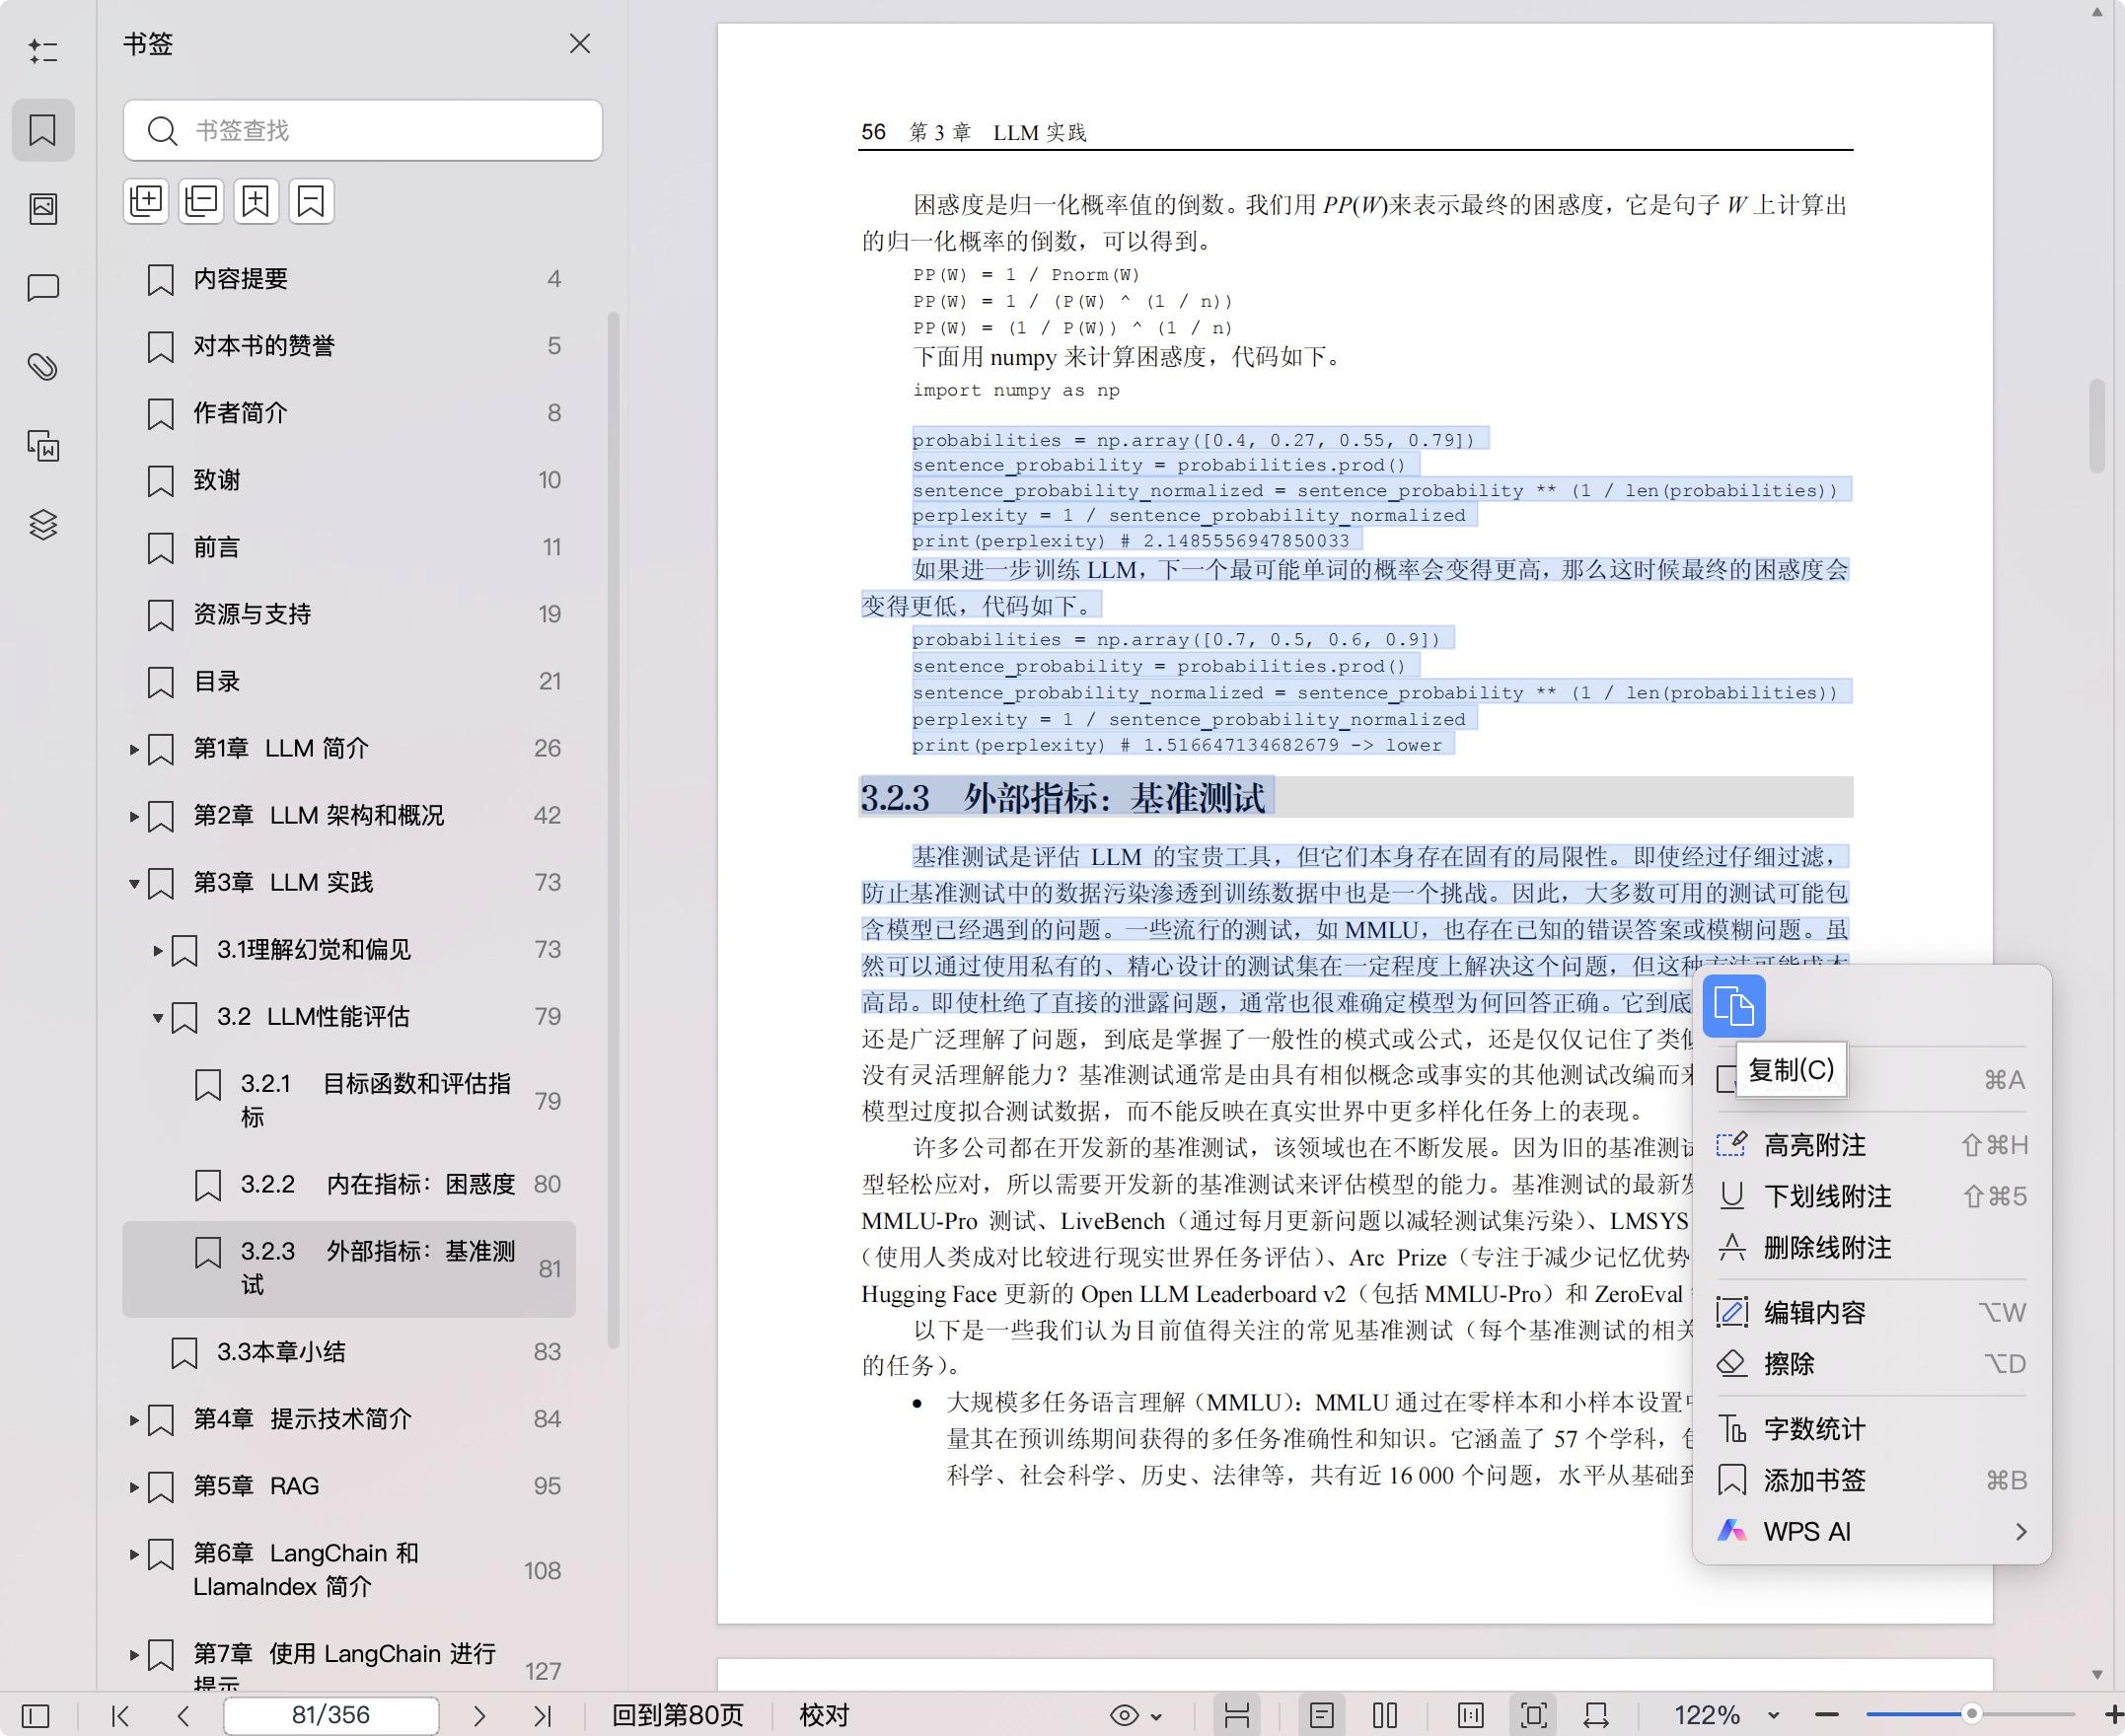This screenshot has width=2125, height=1736.
Task: Open the attachments paperclip icon
Action: (x=43, y=367)
